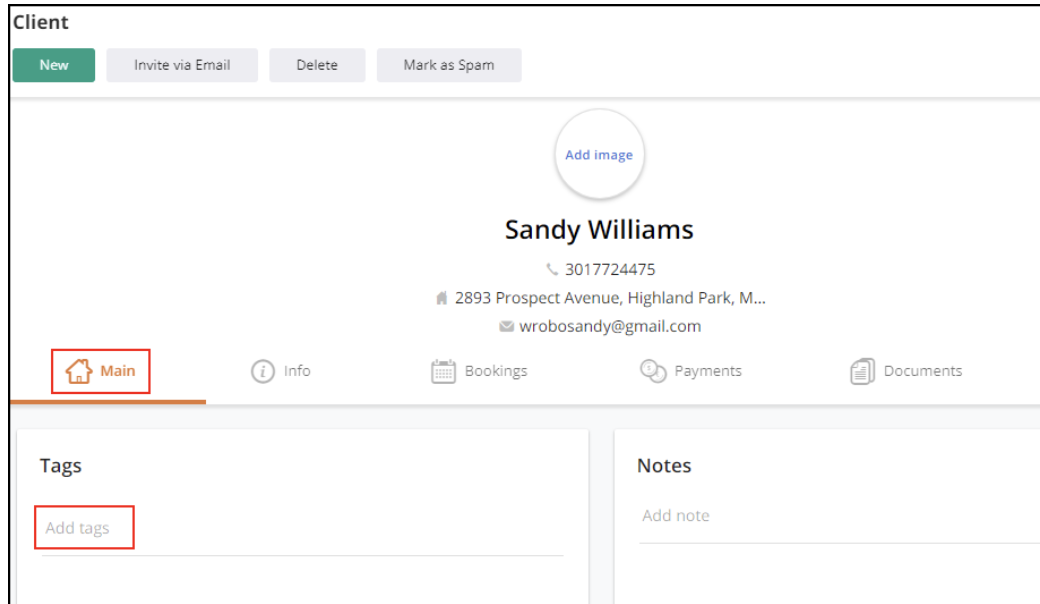Click the Add tags input field

[302, 529]
